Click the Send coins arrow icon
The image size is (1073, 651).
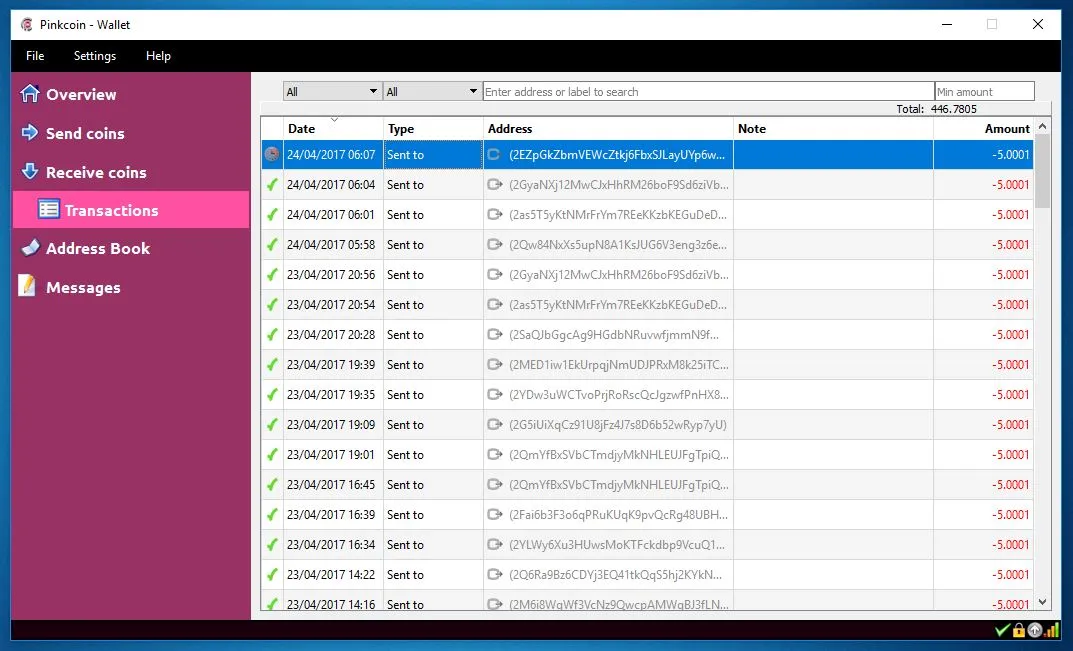29,132
